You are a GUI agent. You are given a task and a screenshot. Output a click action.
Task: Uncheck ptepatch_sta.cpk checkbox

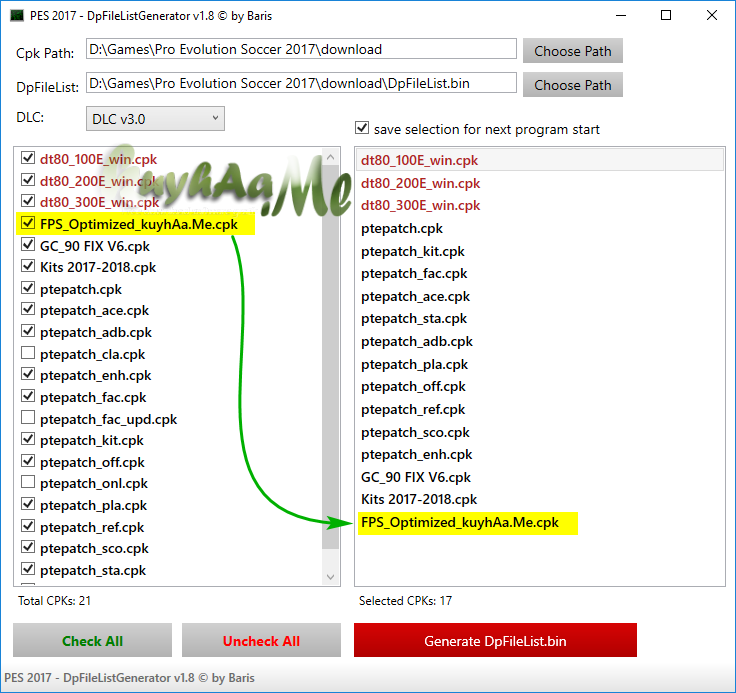[x=28, y=569]
